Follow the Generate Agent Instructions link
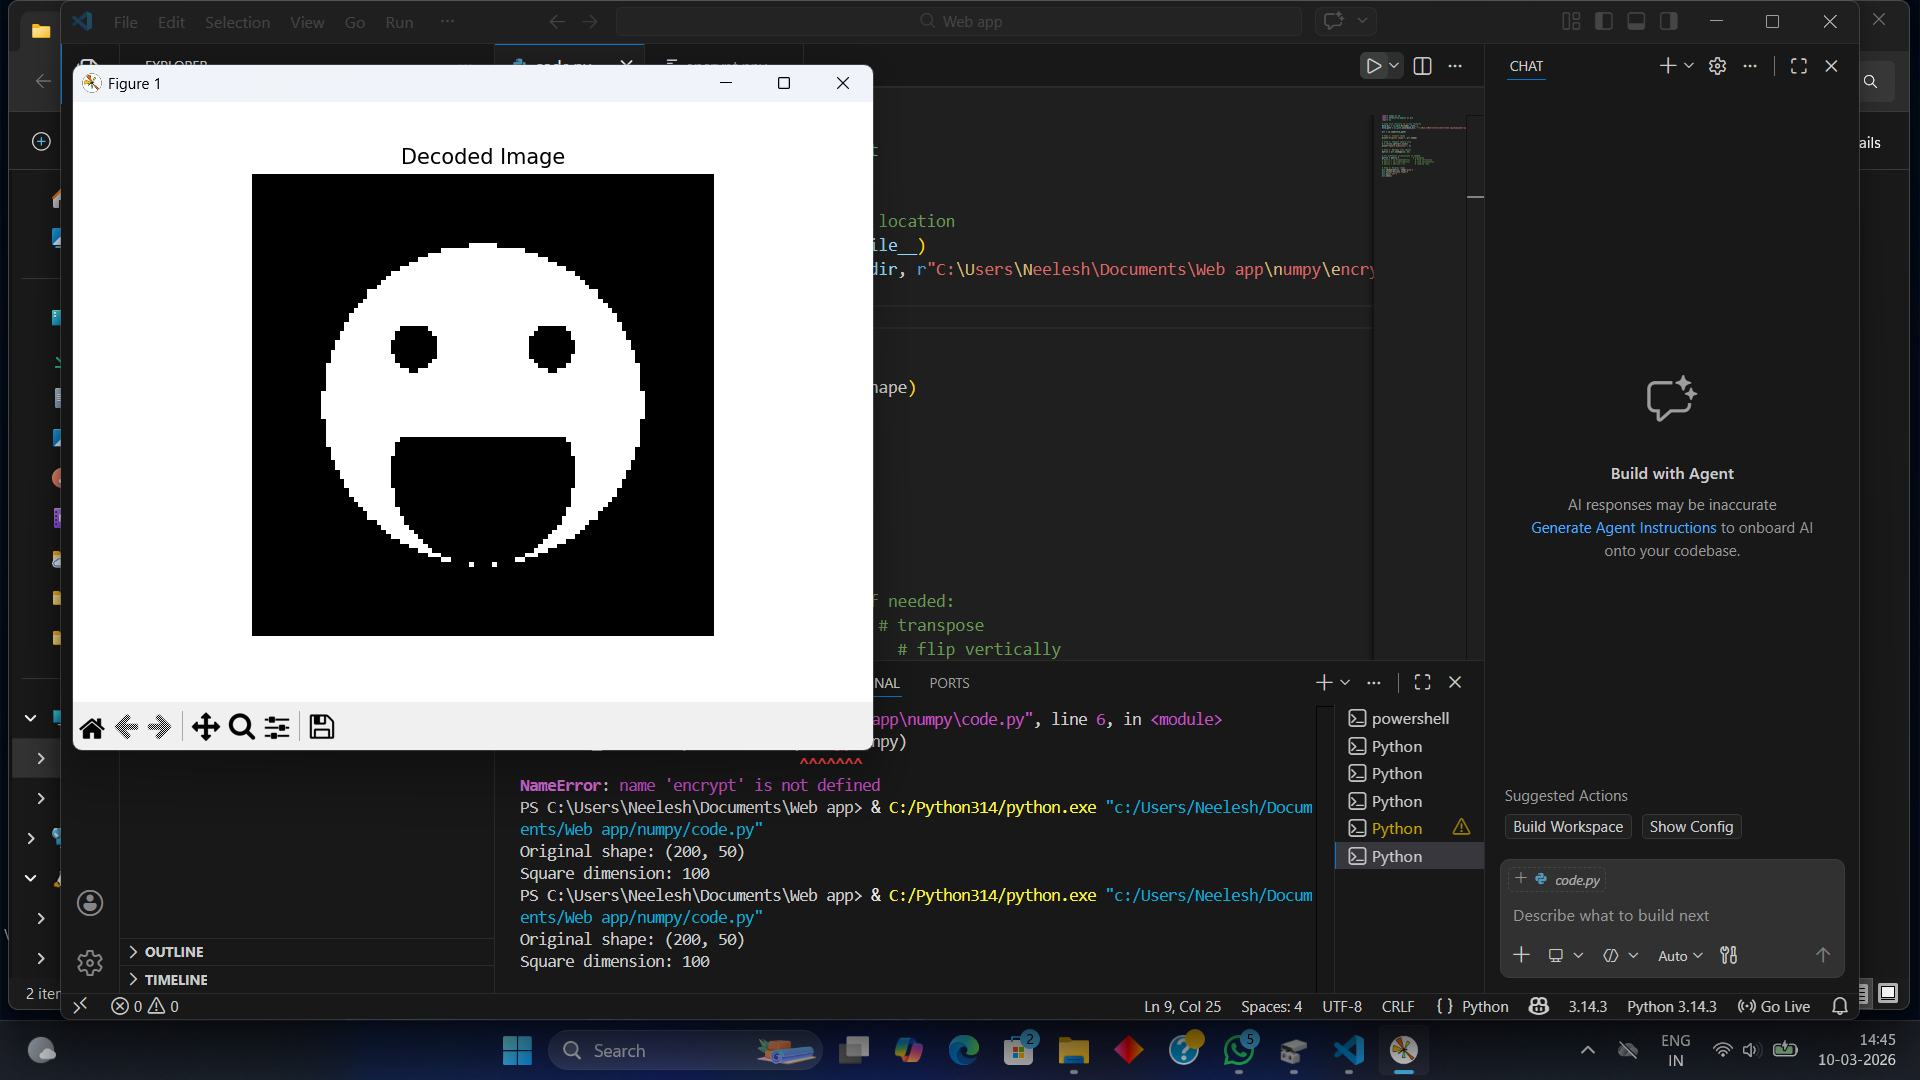 click(1623, 528)
